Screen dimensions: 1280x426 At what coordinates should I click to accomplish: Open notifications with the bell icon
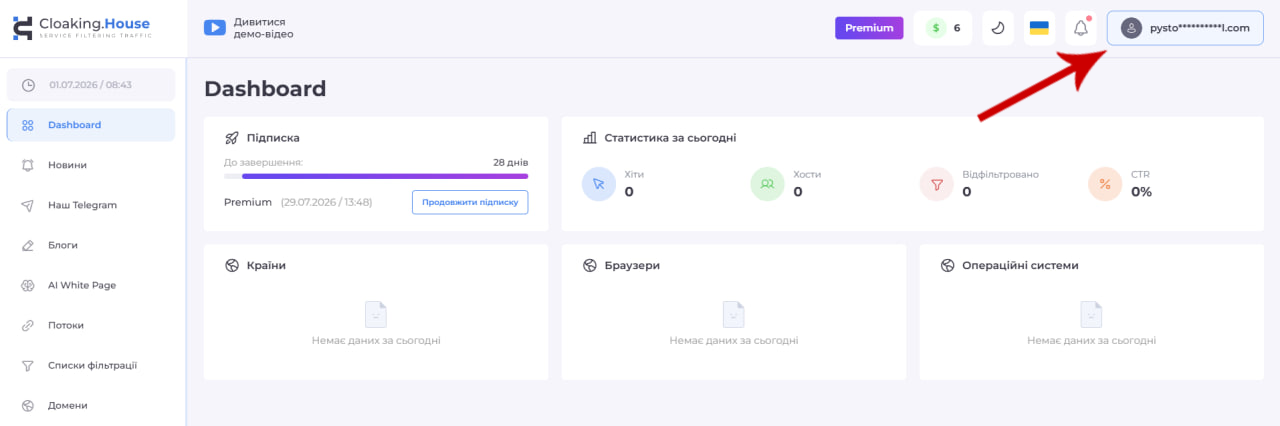[1080, 28]
